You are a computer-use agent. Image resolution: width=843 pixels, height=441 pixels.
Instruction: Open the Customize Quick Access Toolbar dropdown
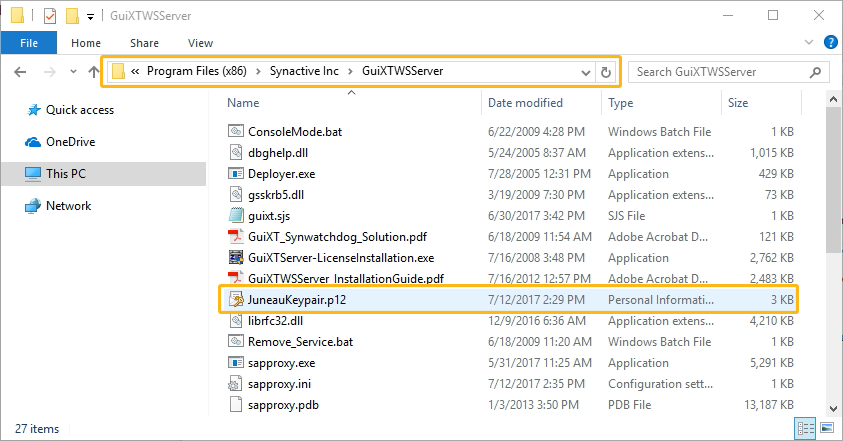click(x=90, y=17)
